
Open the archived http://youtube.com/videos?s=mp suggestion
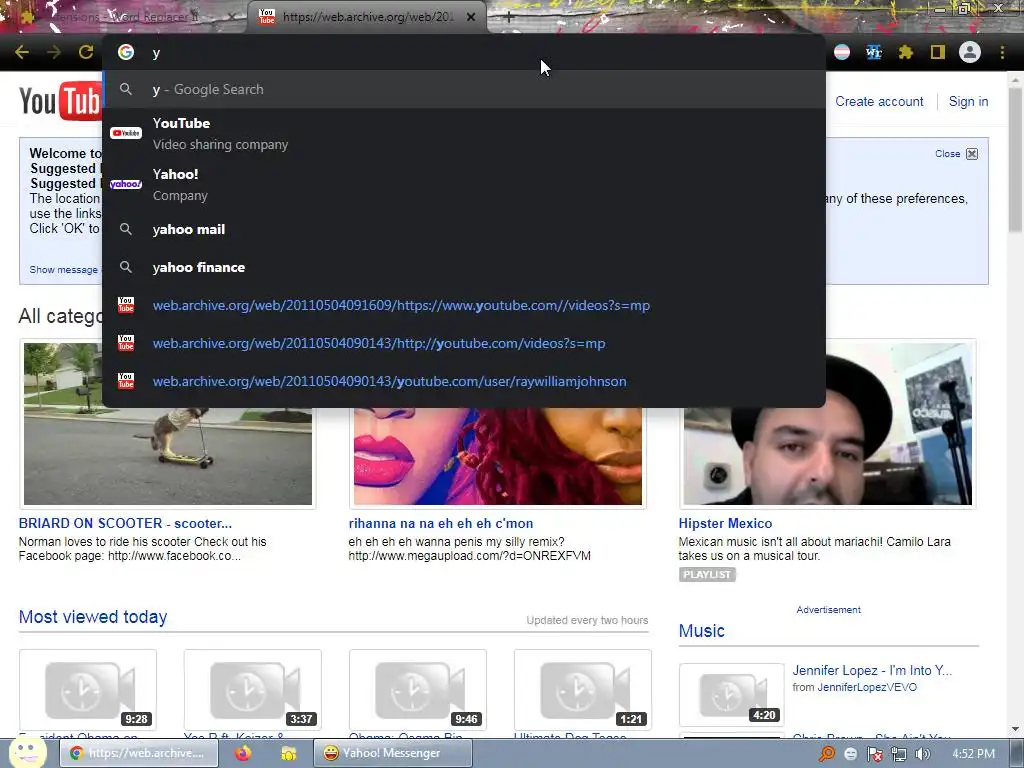click(464, 343)
